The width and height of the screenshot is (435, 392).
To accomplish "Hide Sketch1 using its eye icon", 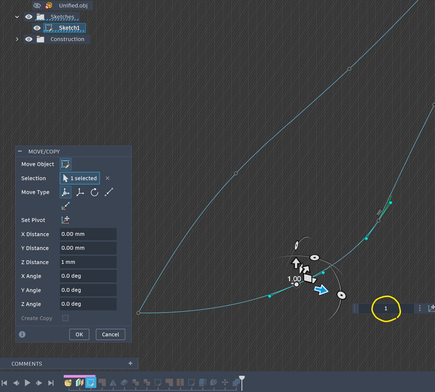I will (x=37, y=28).
